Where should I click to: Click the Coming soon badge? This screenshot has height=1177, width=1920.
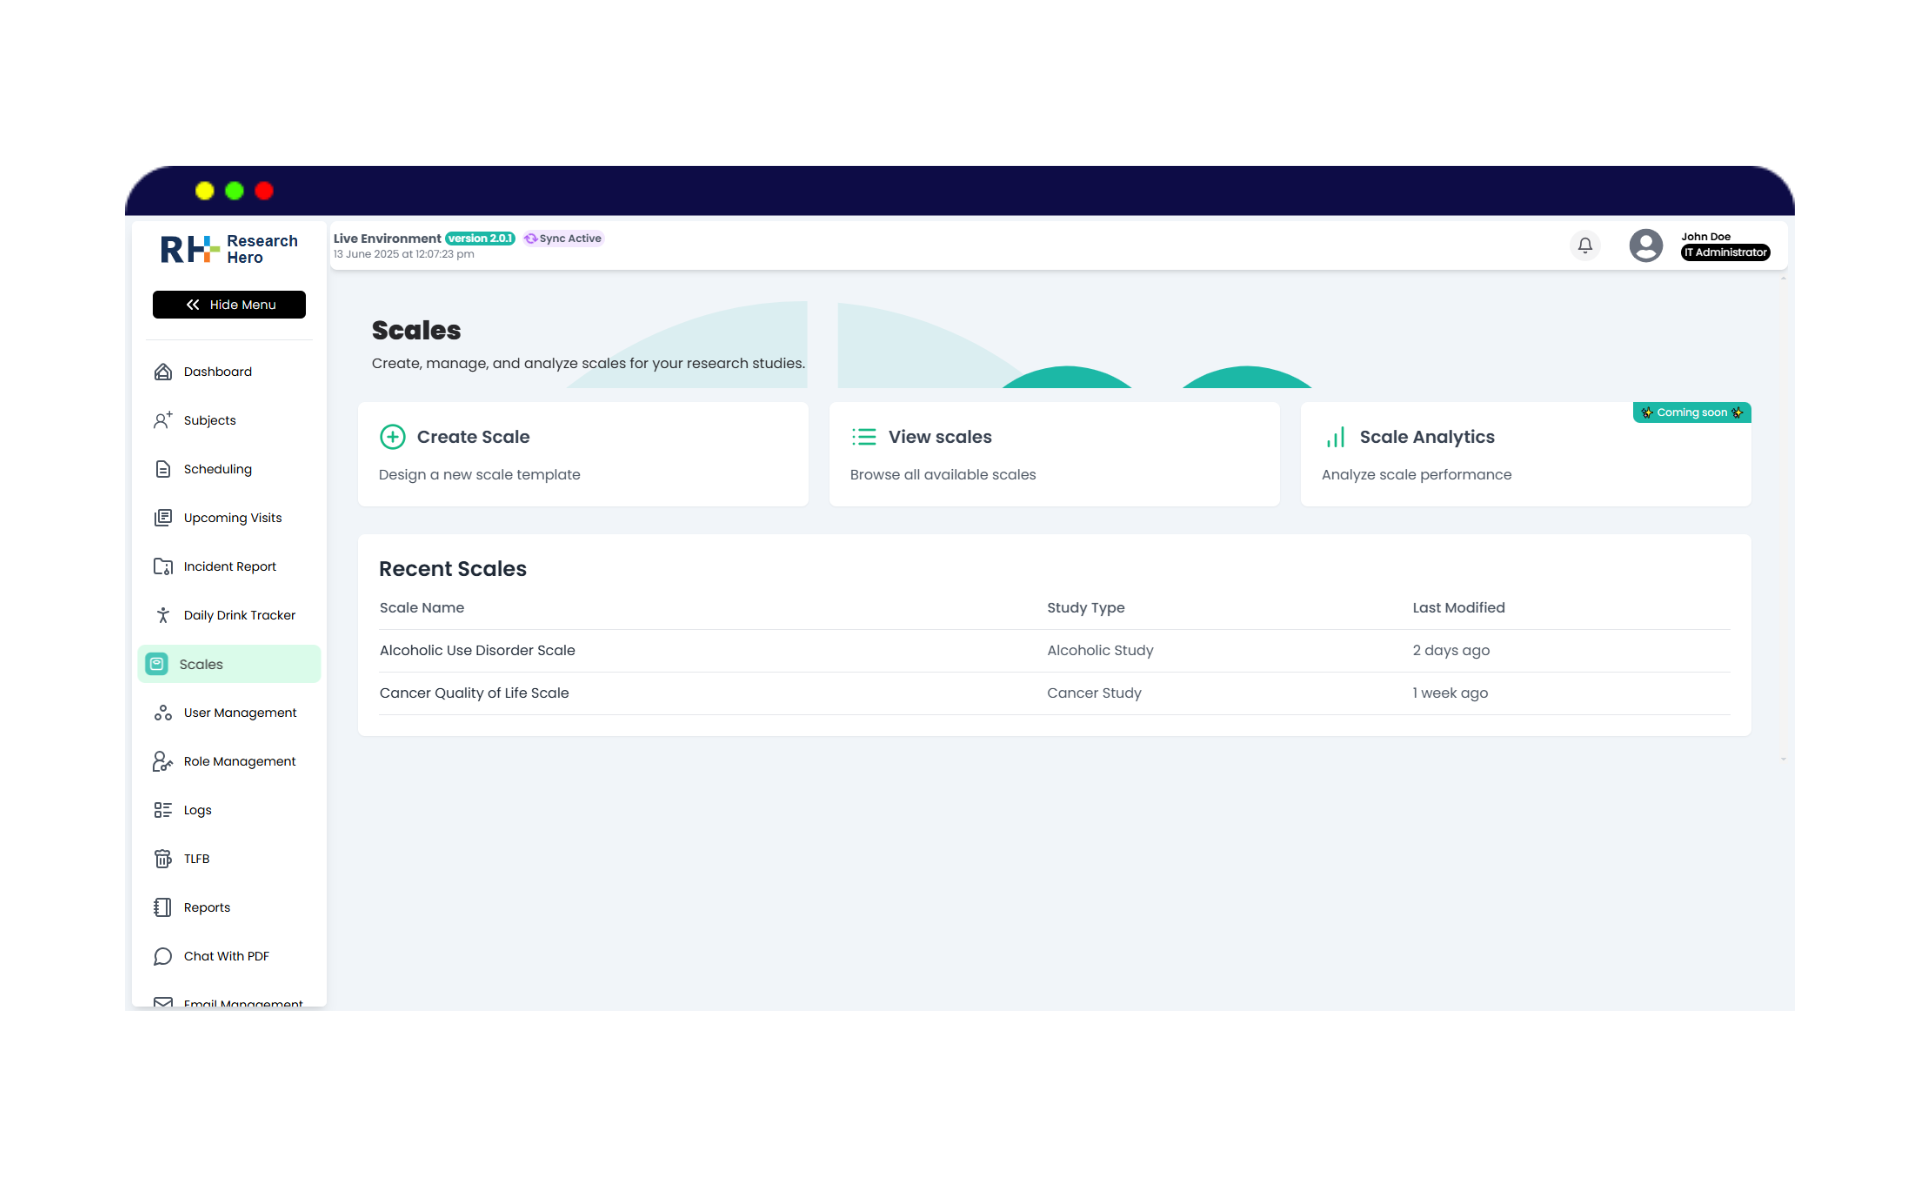(1692, 412)
